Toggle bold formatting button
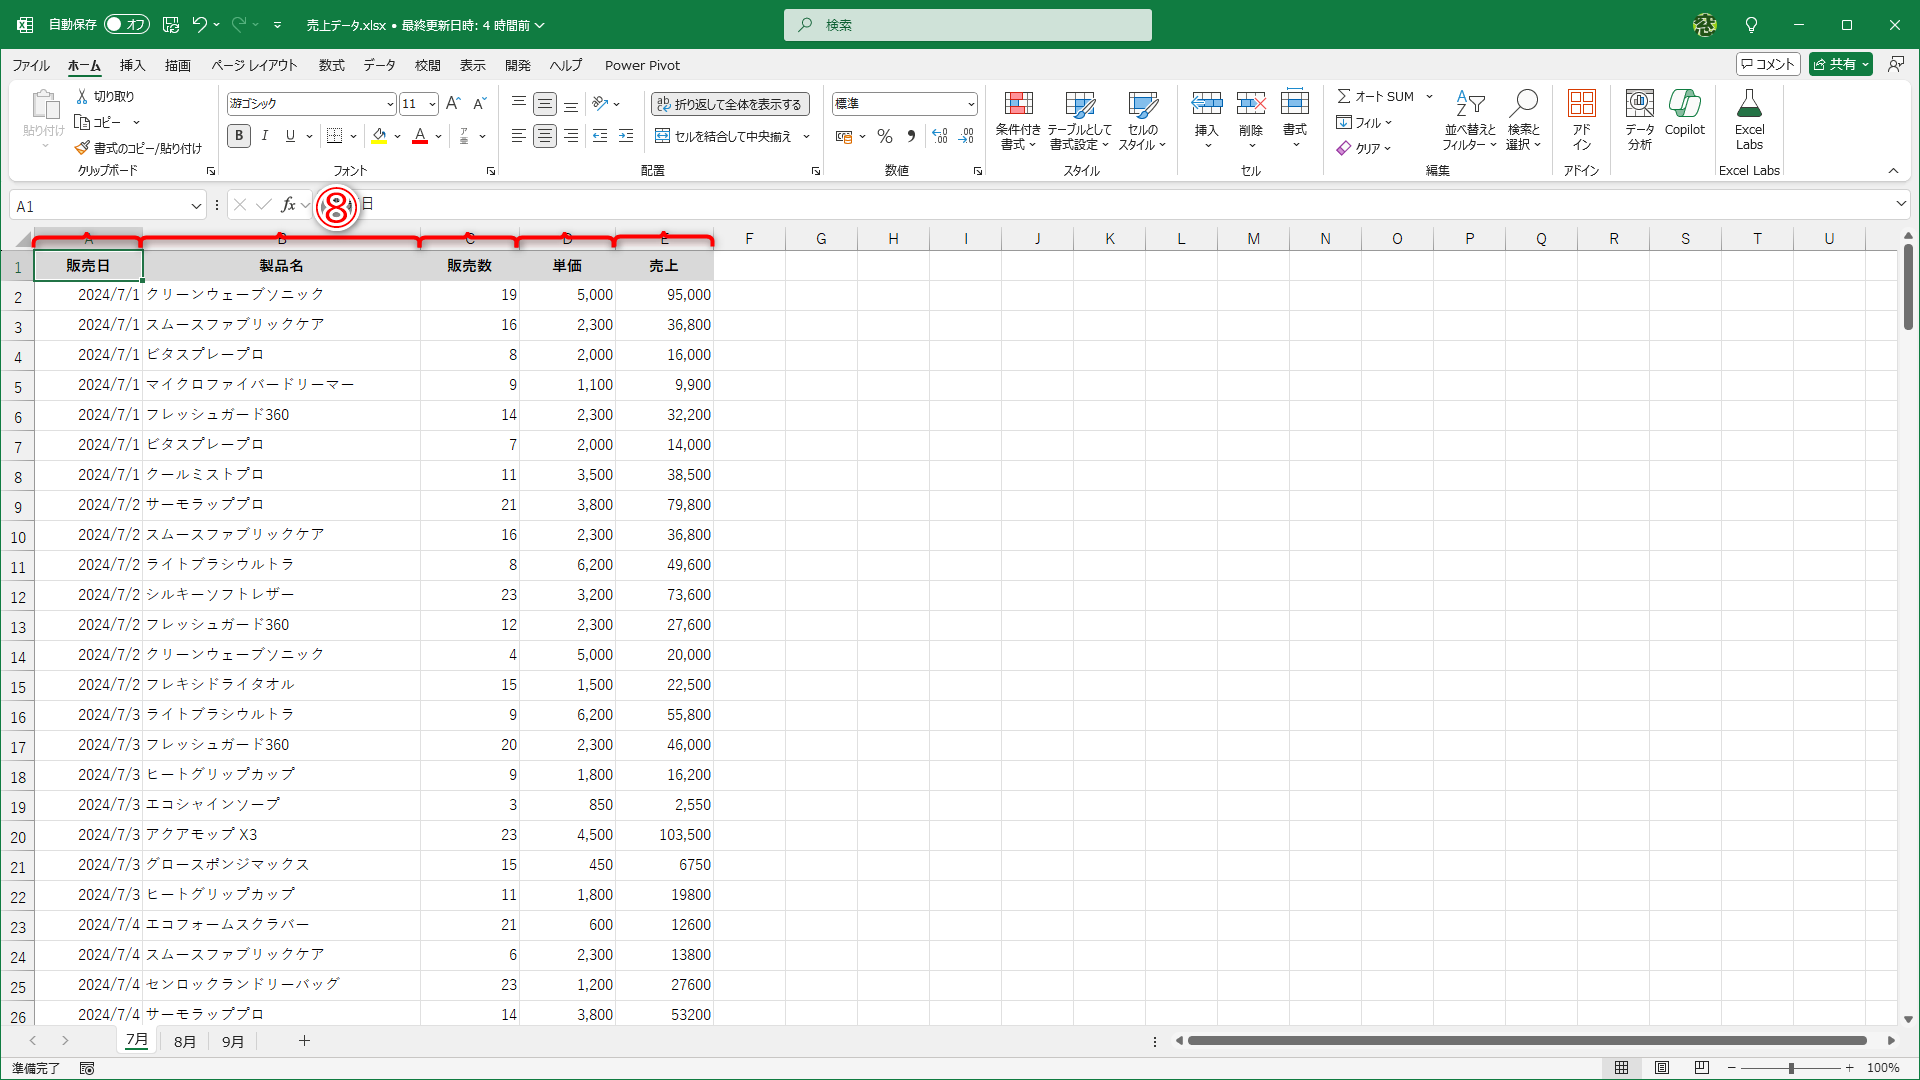Viewport: 1920px width, 1080px height. pos(238,136)
